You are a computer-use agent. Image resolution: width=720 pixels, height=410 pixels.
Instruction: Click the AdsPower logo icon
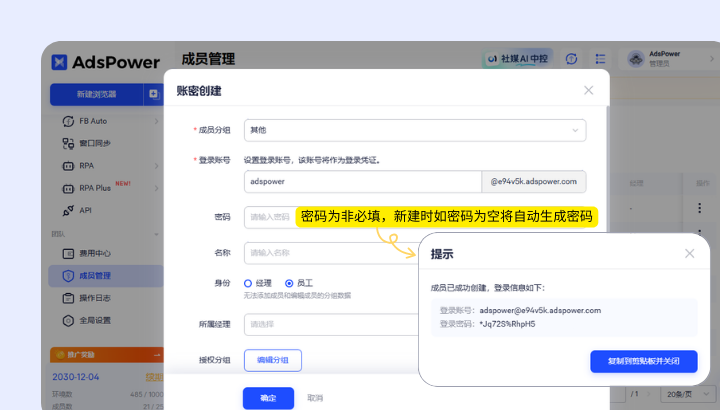pyautogui.click(x=59, y=62)
